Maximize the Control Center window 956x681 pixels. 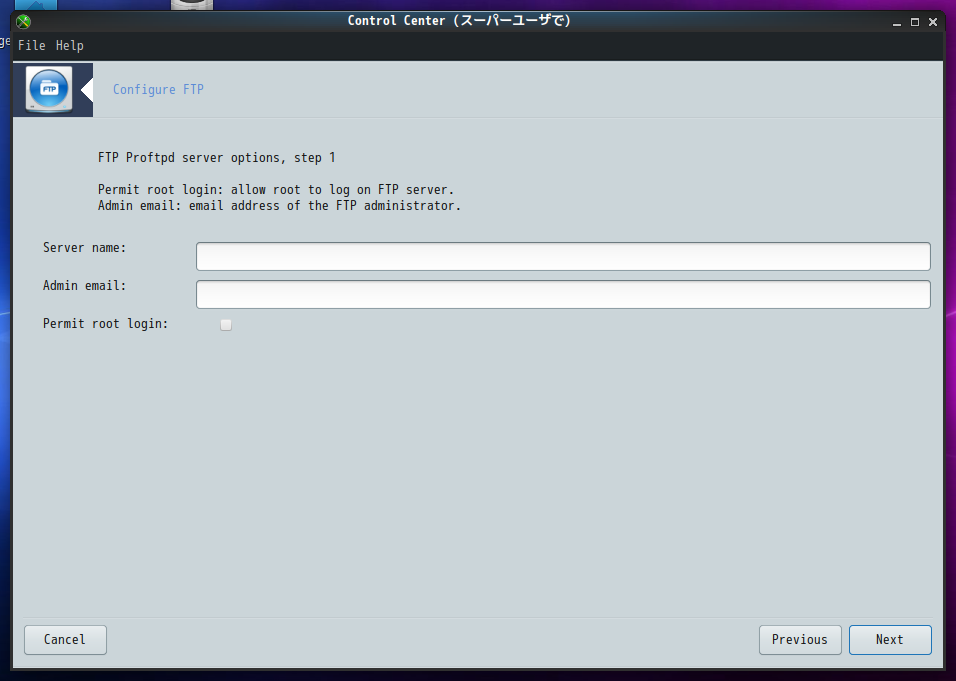click(915, 22)
